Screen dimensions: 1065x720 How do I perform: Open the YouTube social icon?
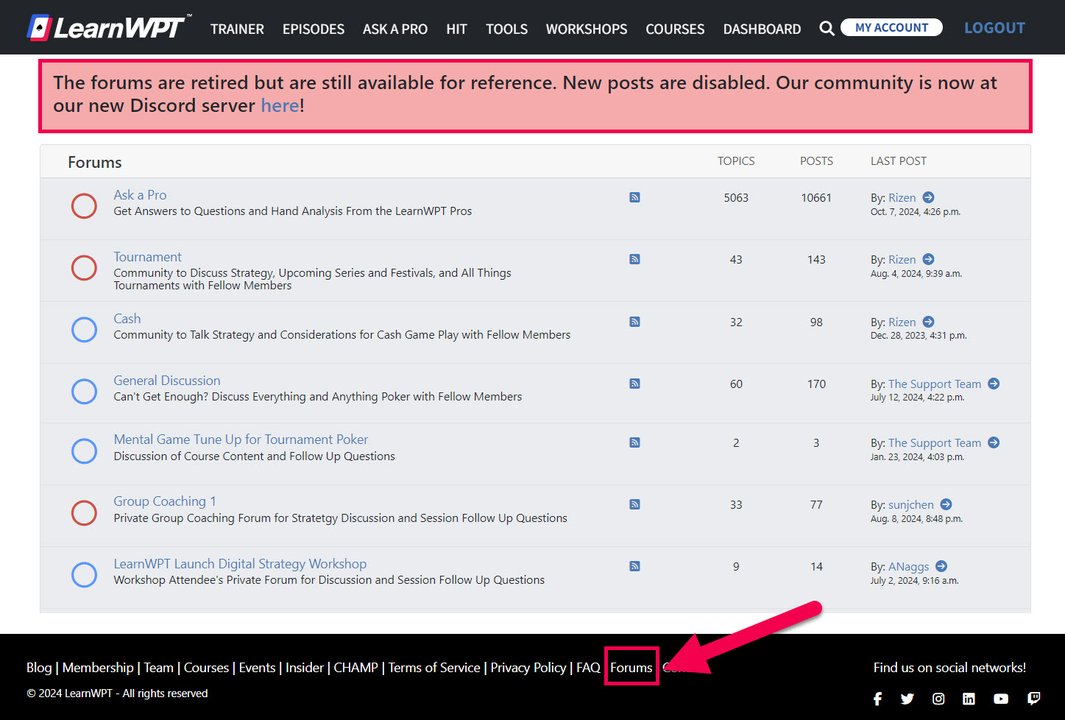tap(1001, 699)
